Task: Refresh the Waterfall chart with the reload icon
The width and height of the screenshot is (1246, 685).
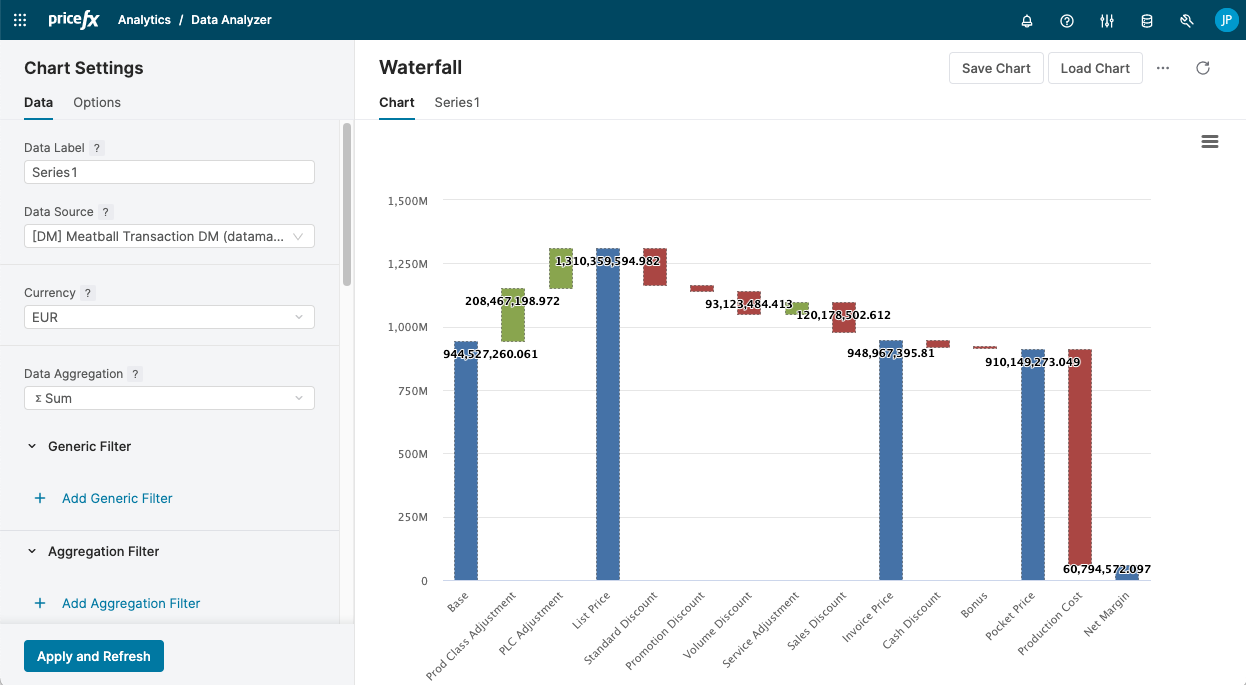Action: pos(1203,67)
